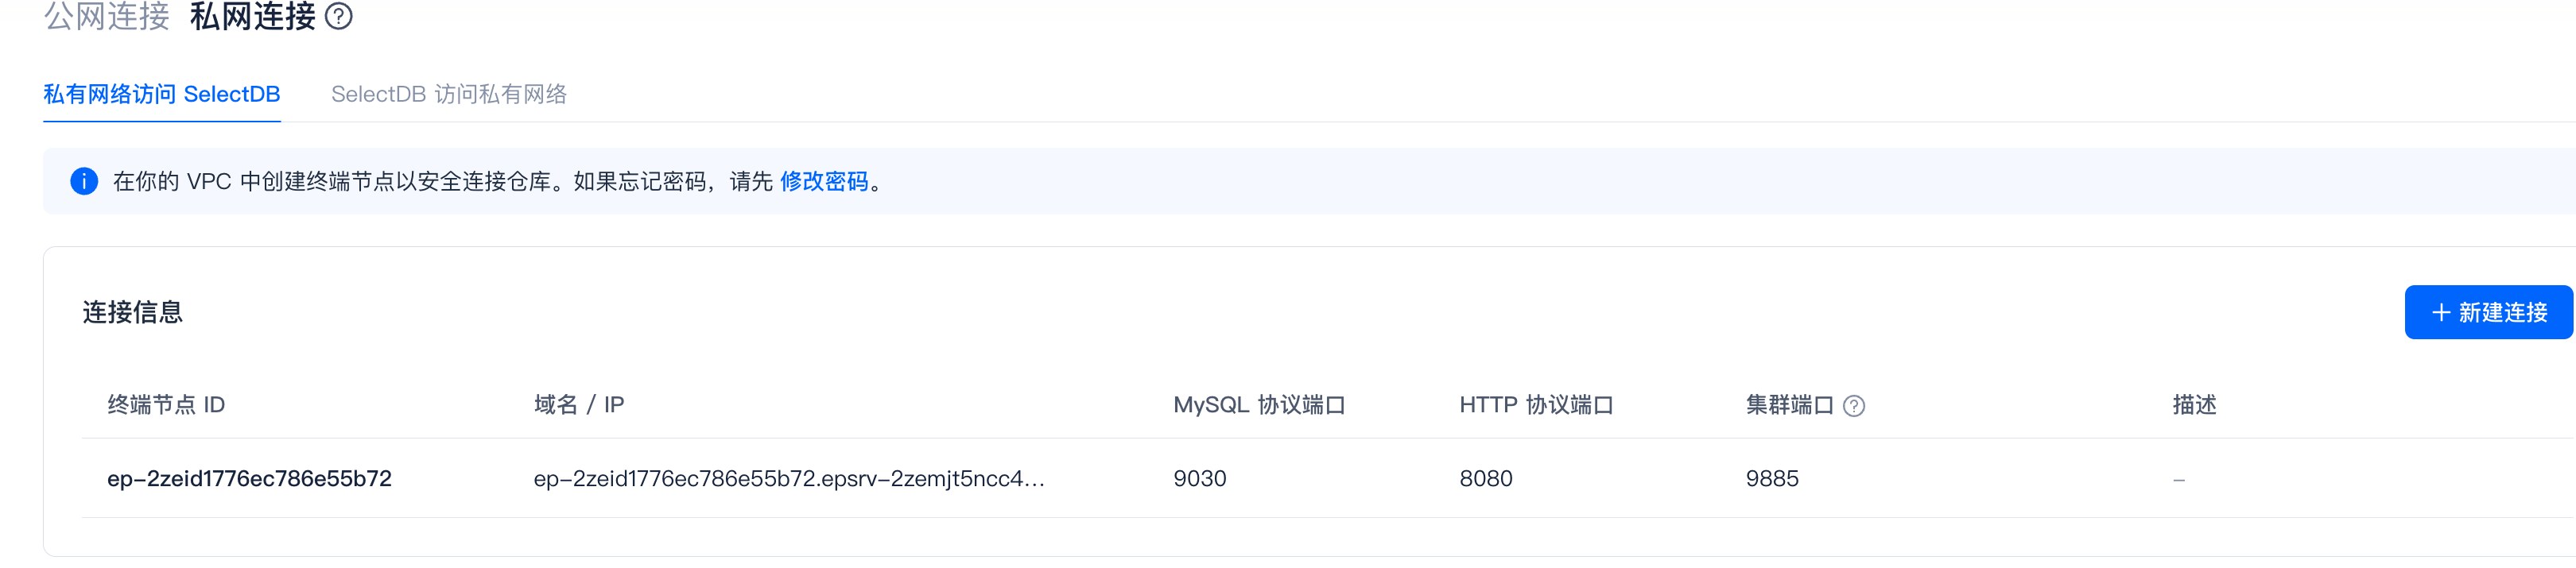Open the SelectDB 访问私有网络 tab
Viewport: 2576px width, 568px height.
[449, 94]
